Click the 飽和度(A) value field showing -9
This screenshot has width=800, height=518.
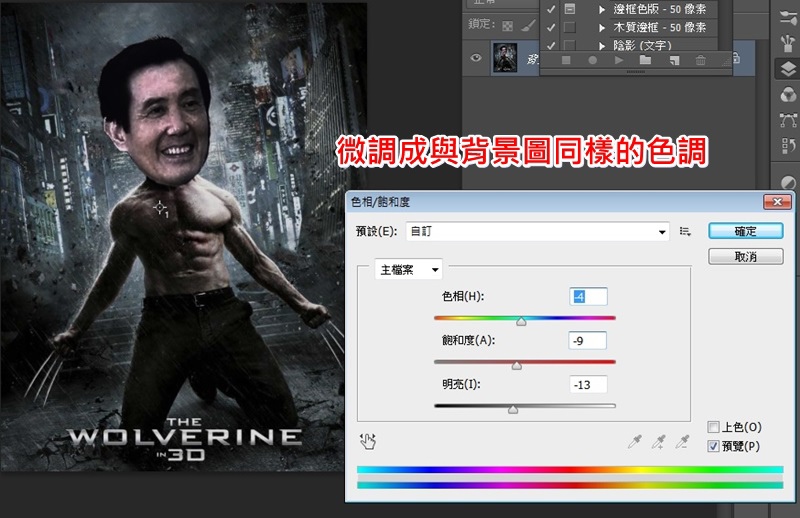click(x=588, y=340)
